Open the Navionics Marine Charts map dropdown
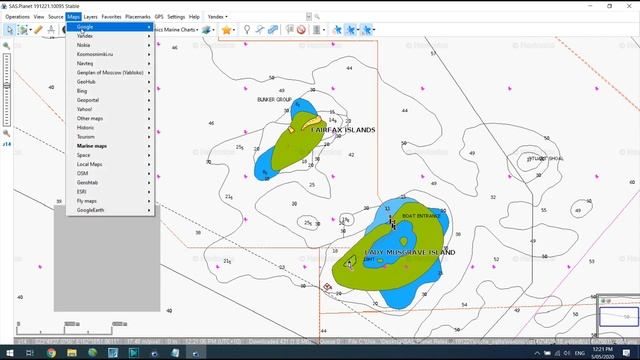Viewport: 640px width, 360px height. 176,30
